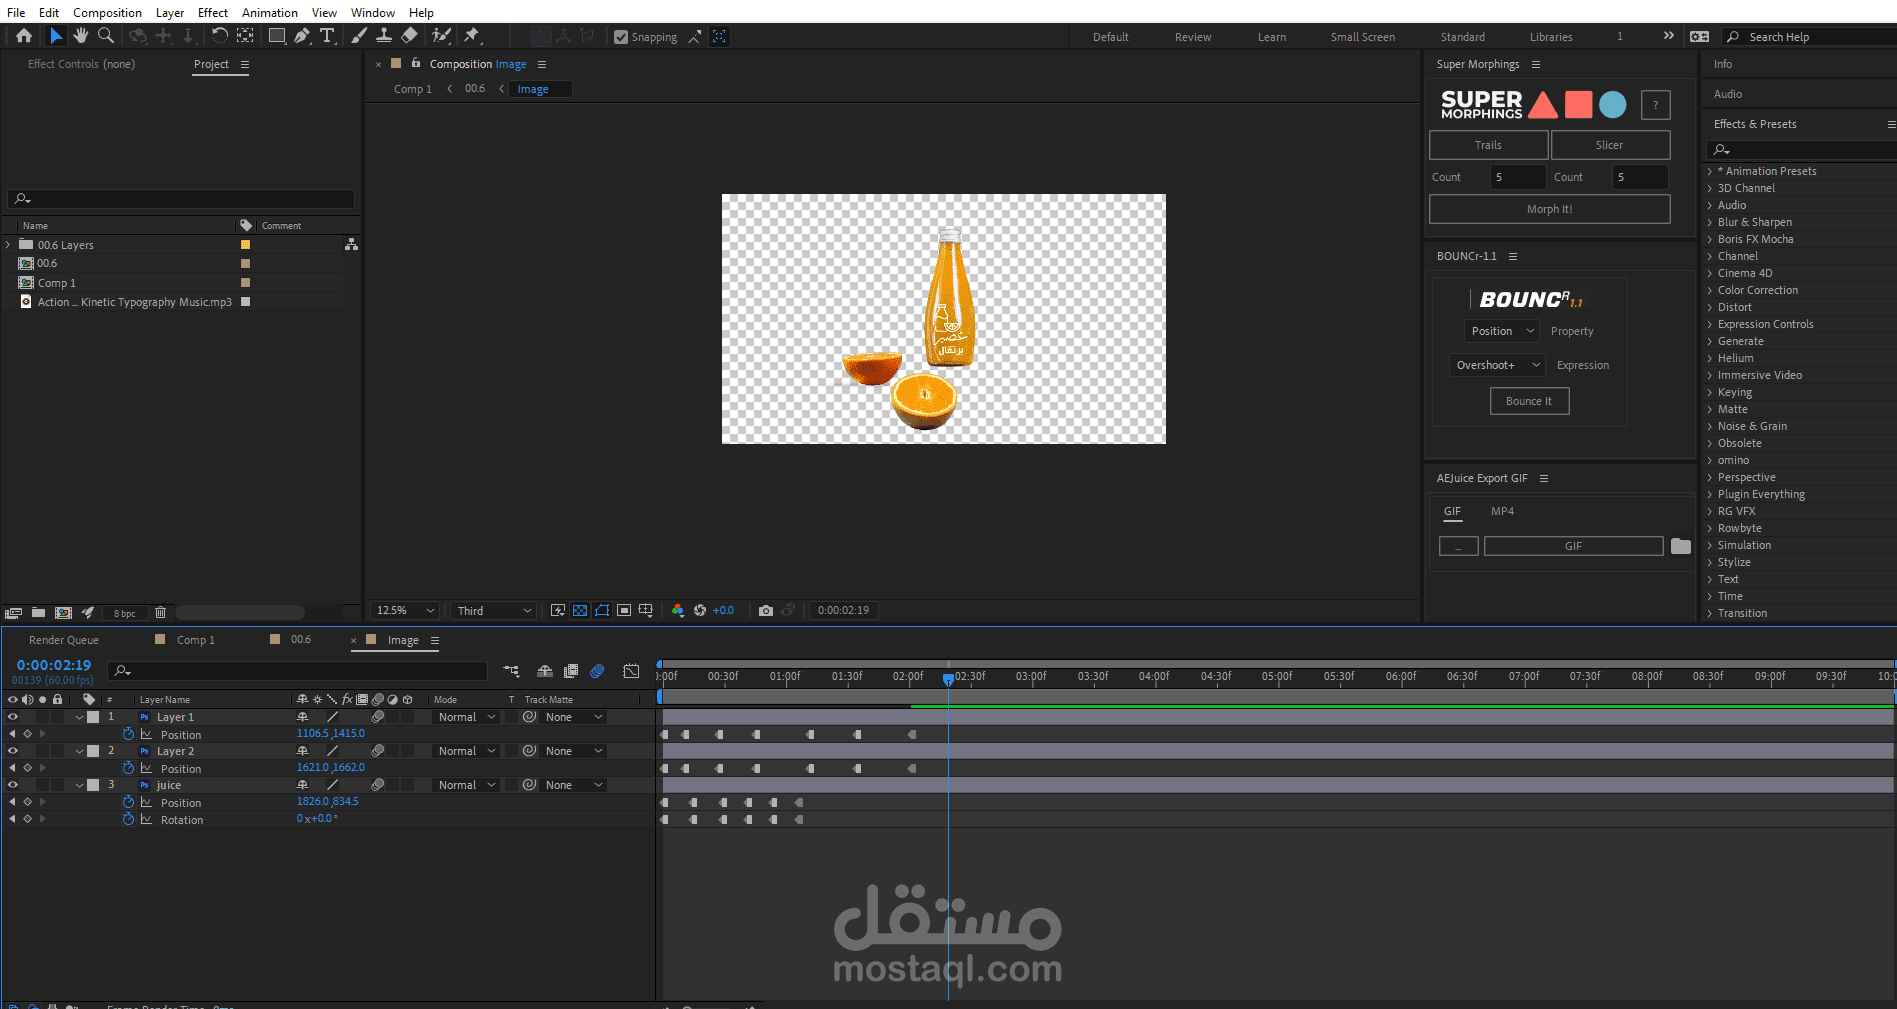Select the Brush tool
The height and width of the screenshot is (1009, 1897).
pyautogui.click(x=359, y=36)
